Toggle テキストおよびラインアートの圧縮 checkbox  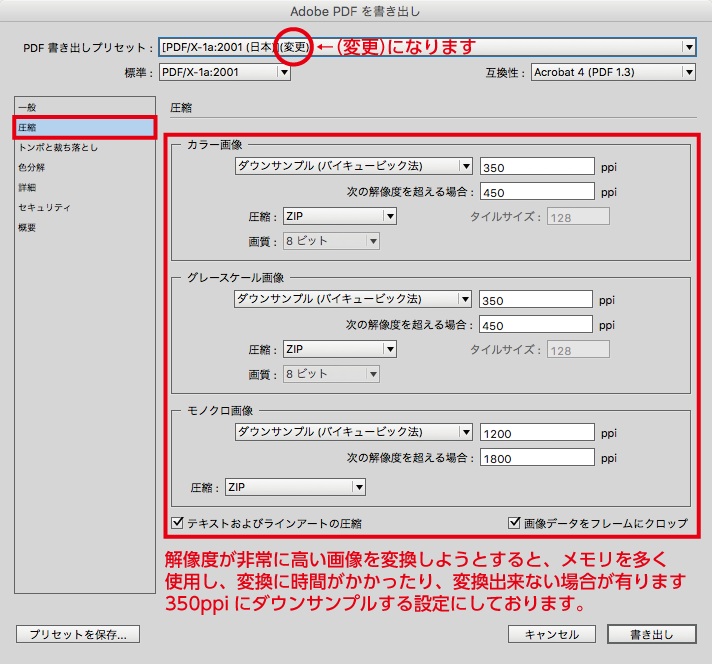click(x=178, y=523)
